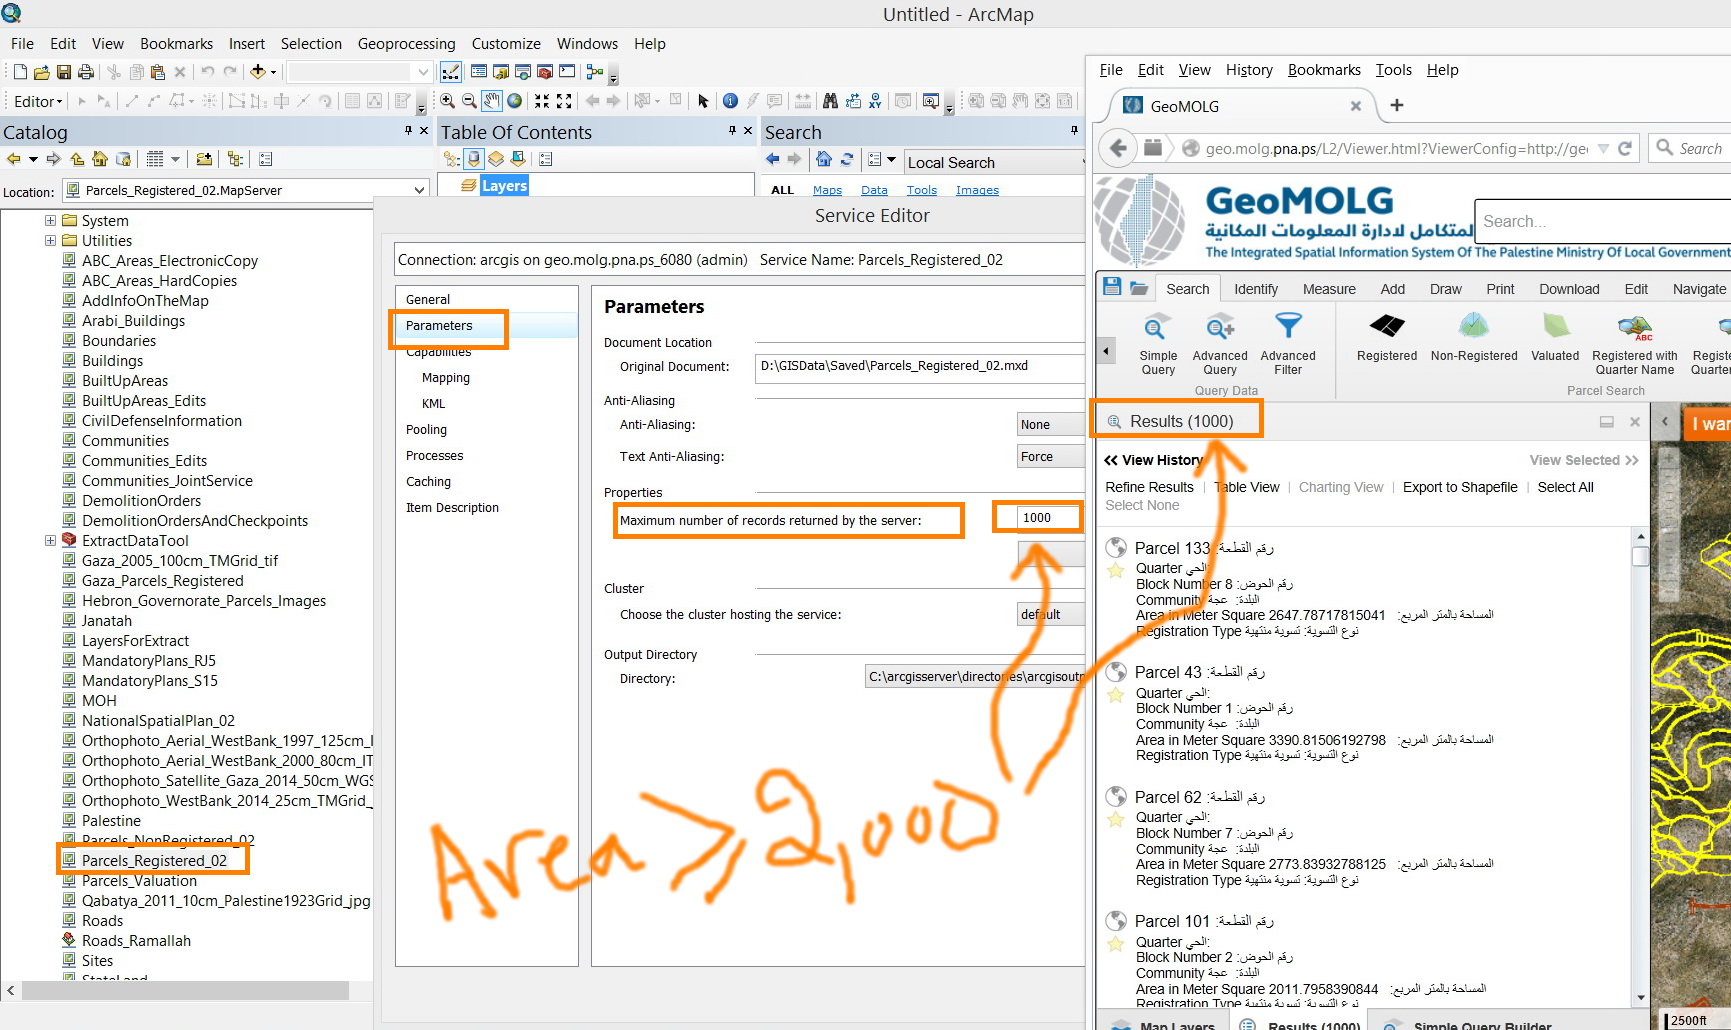Screen dimensions: 1731x1030
Task: Select the Zoom In magnifier tool
Action: tap(448, 101)
